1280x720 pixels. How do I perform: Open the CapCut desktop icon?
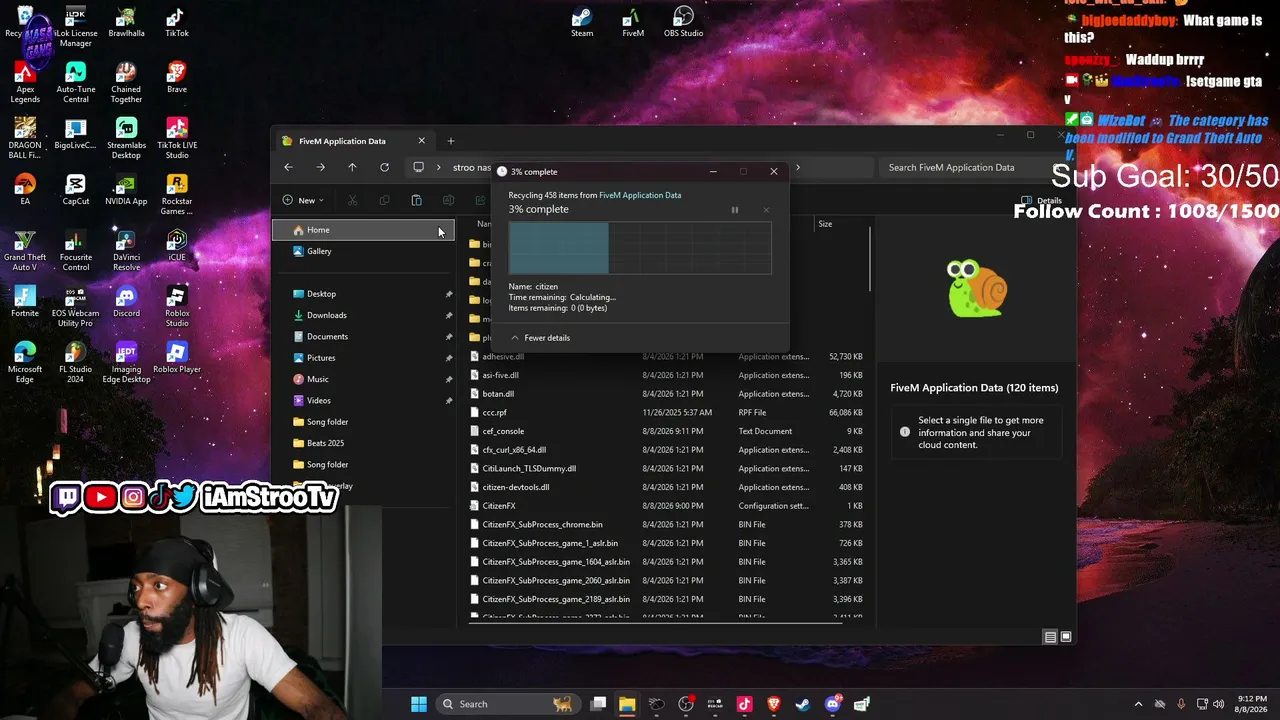point(75,190)
